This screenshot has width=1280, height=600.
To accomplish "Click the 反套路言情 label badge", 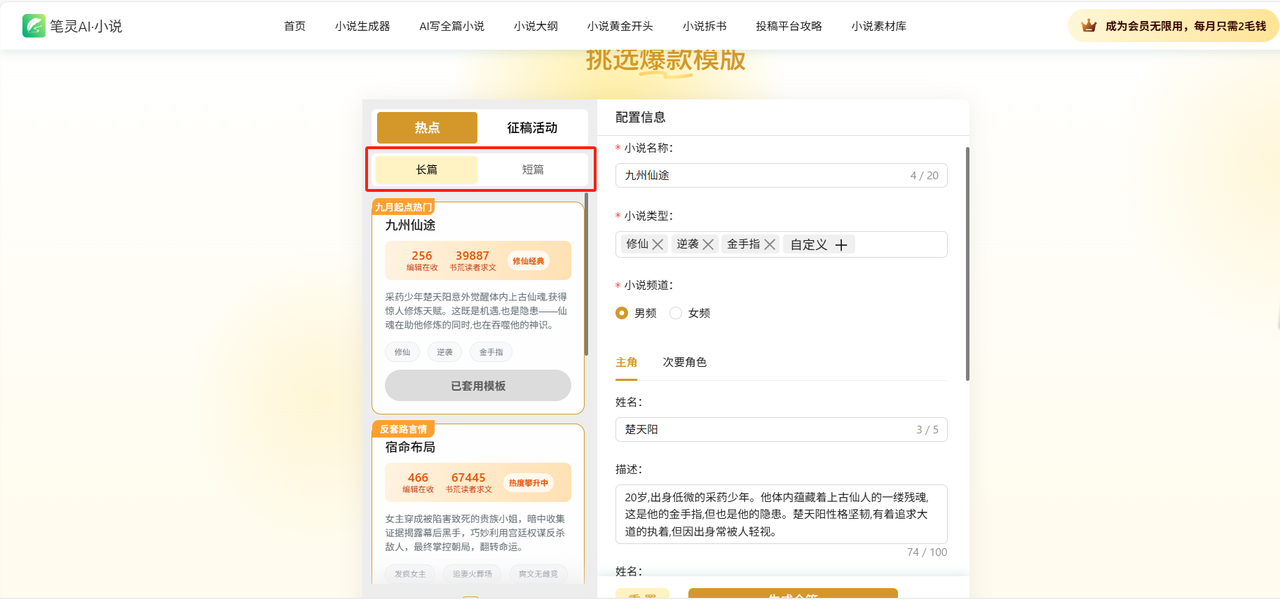I will pos(403,429).
